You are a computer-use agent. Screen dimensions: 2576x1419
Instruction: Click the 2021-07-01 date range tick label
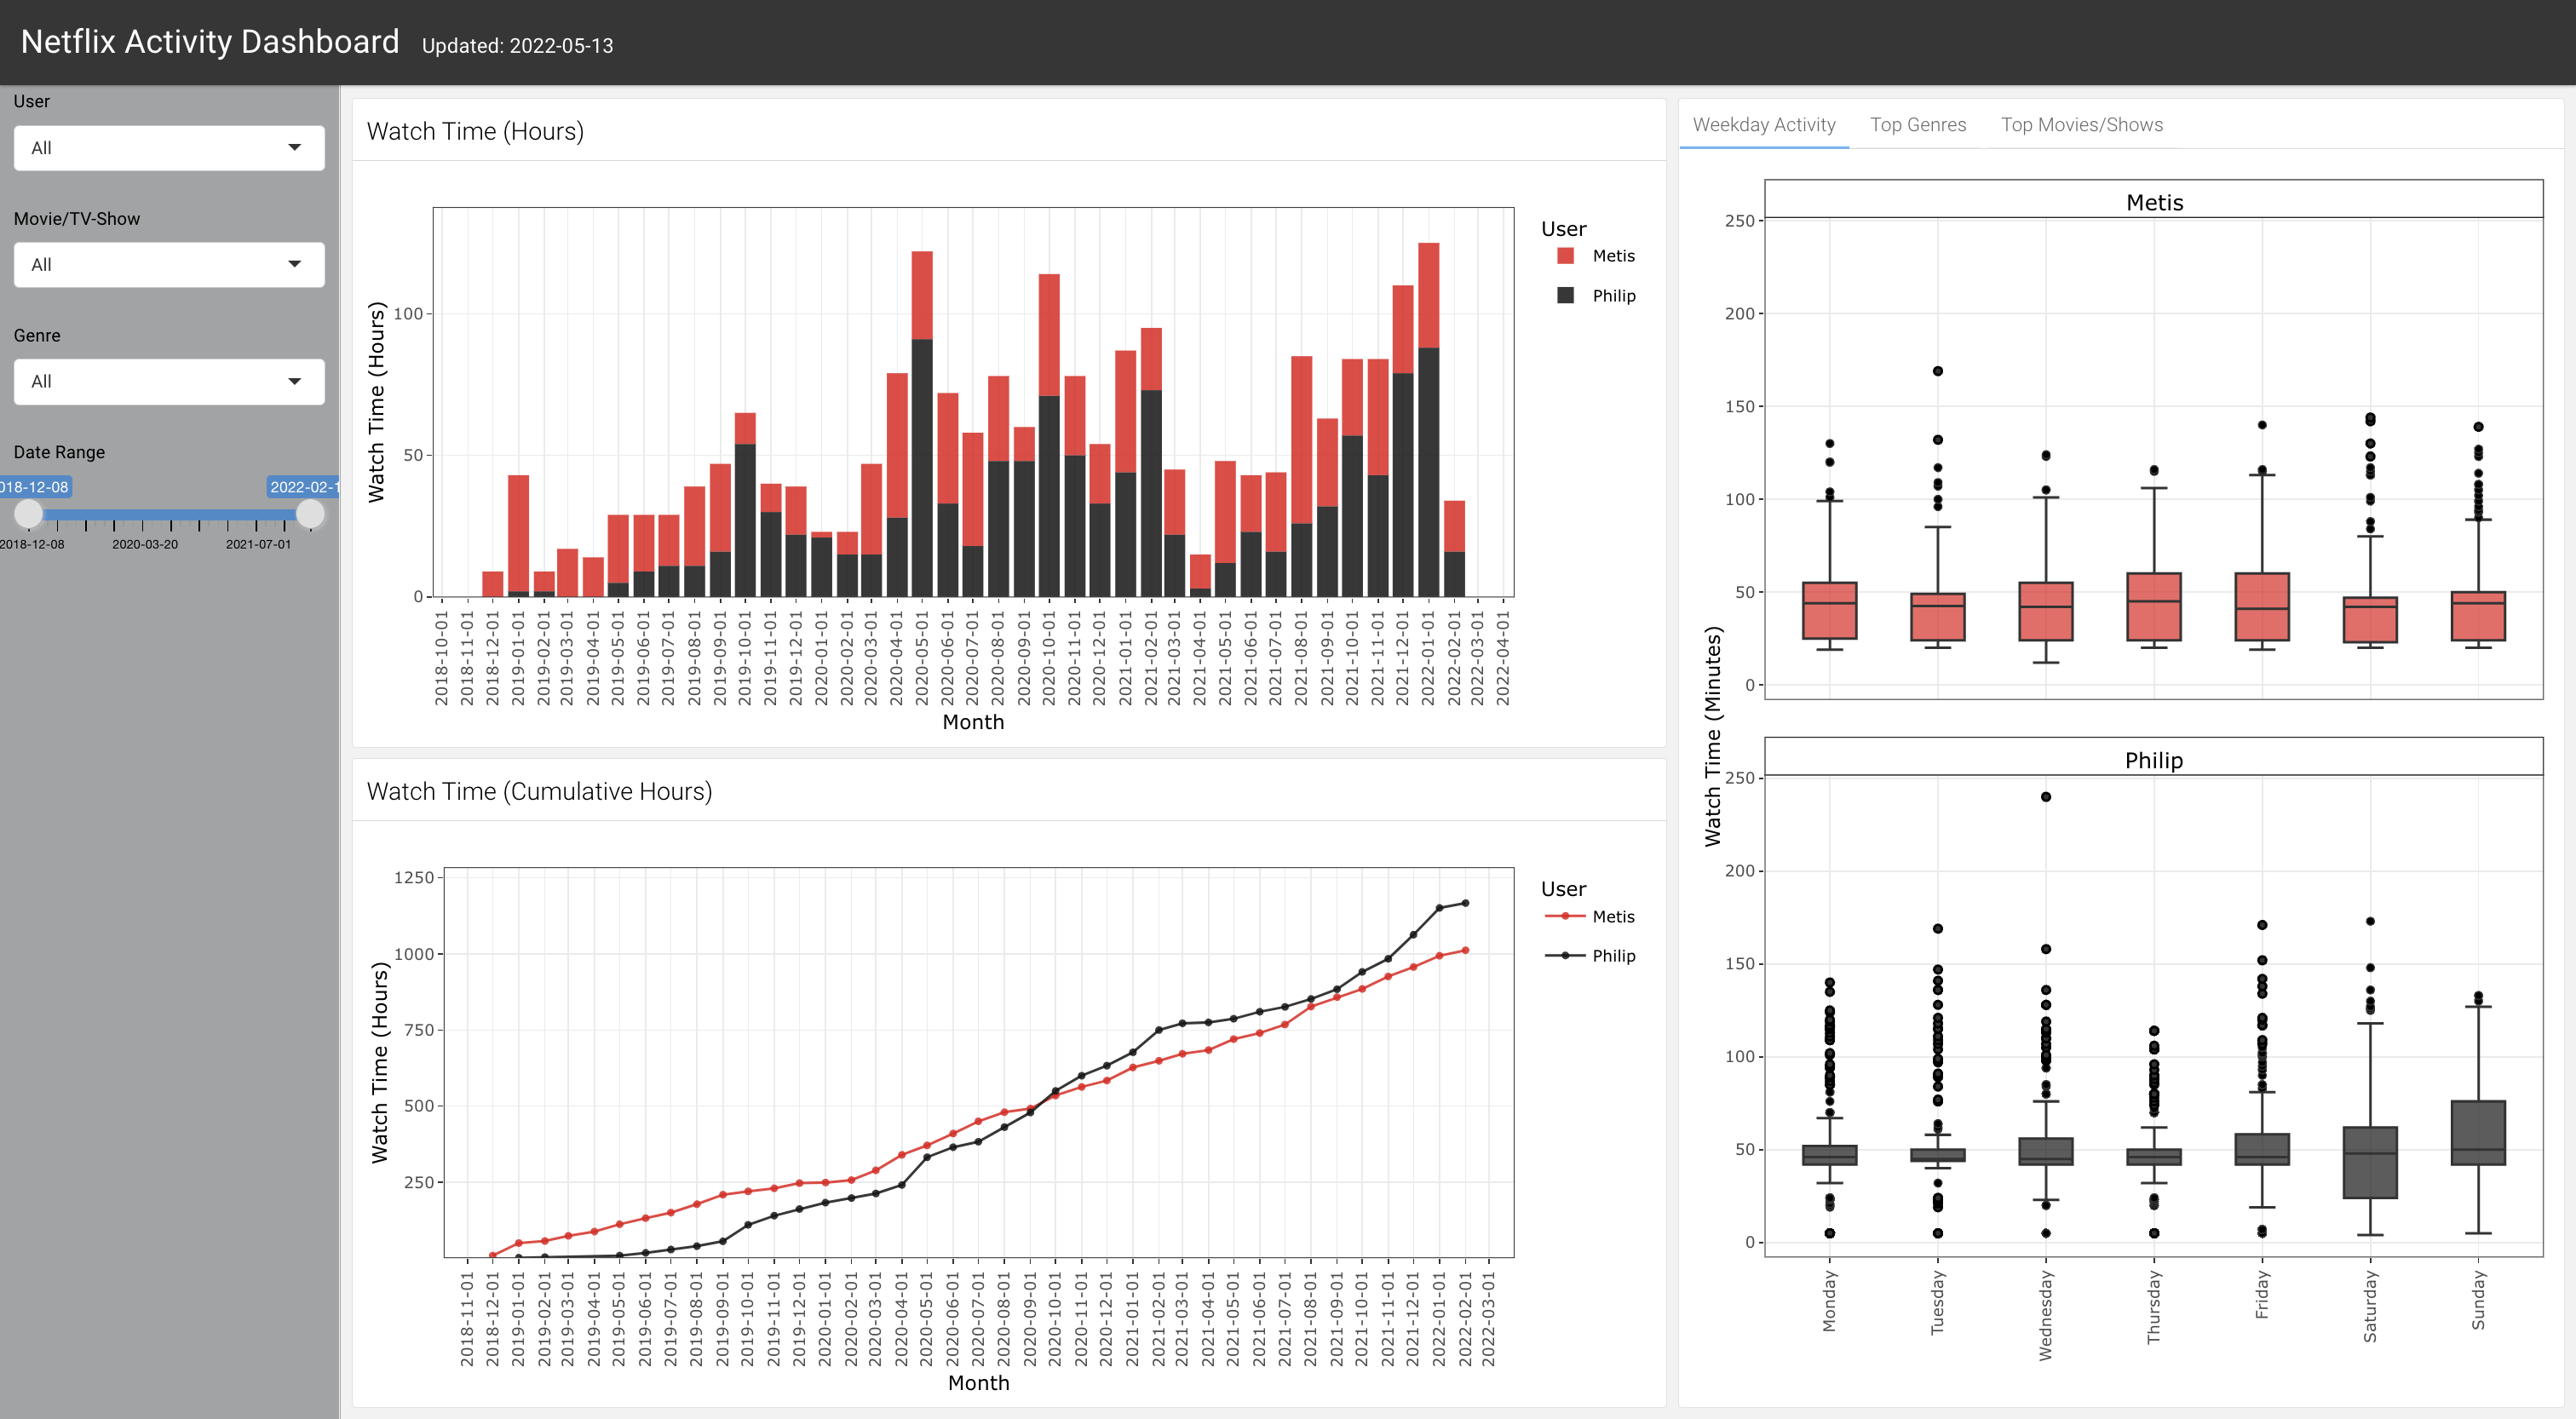[x=258, y=545]
